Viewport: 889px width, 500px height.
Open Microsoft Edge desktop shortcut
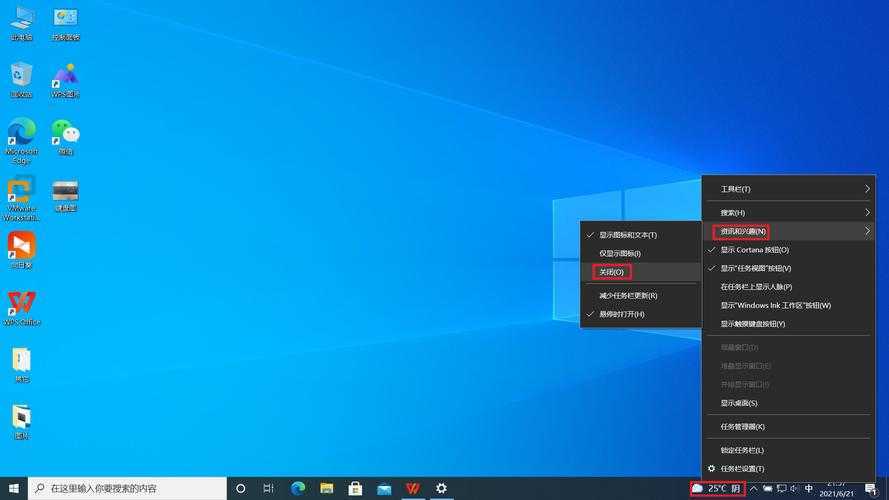pos(21,133)
